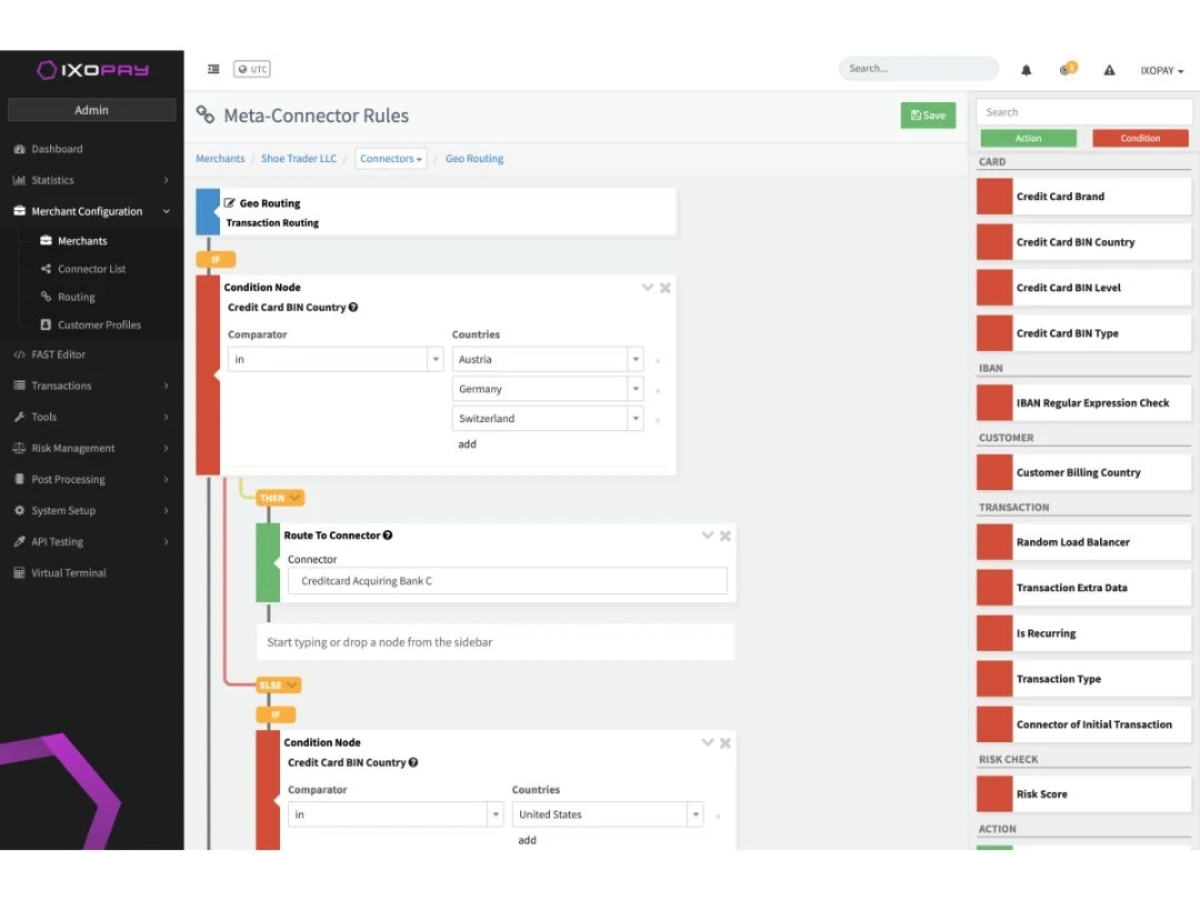The width and height of the screenshot is (1200, 900).
Task: Filter nodes by Action
Action: pos(1028,138)
